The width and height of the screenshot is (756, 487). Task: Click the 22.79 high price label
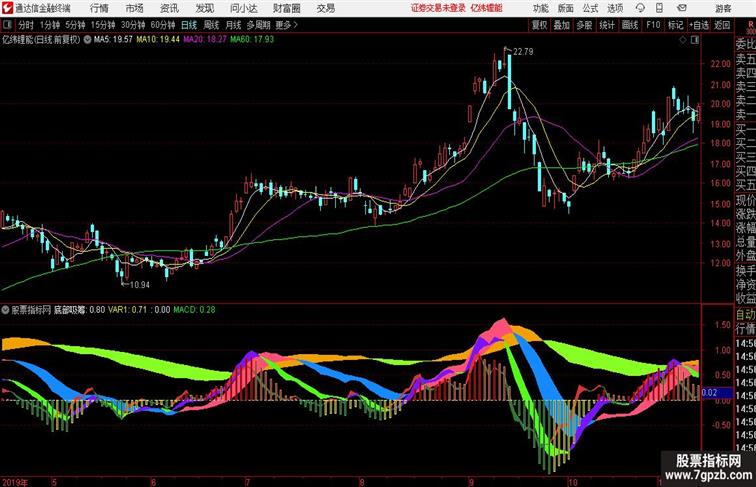point(523,52)
